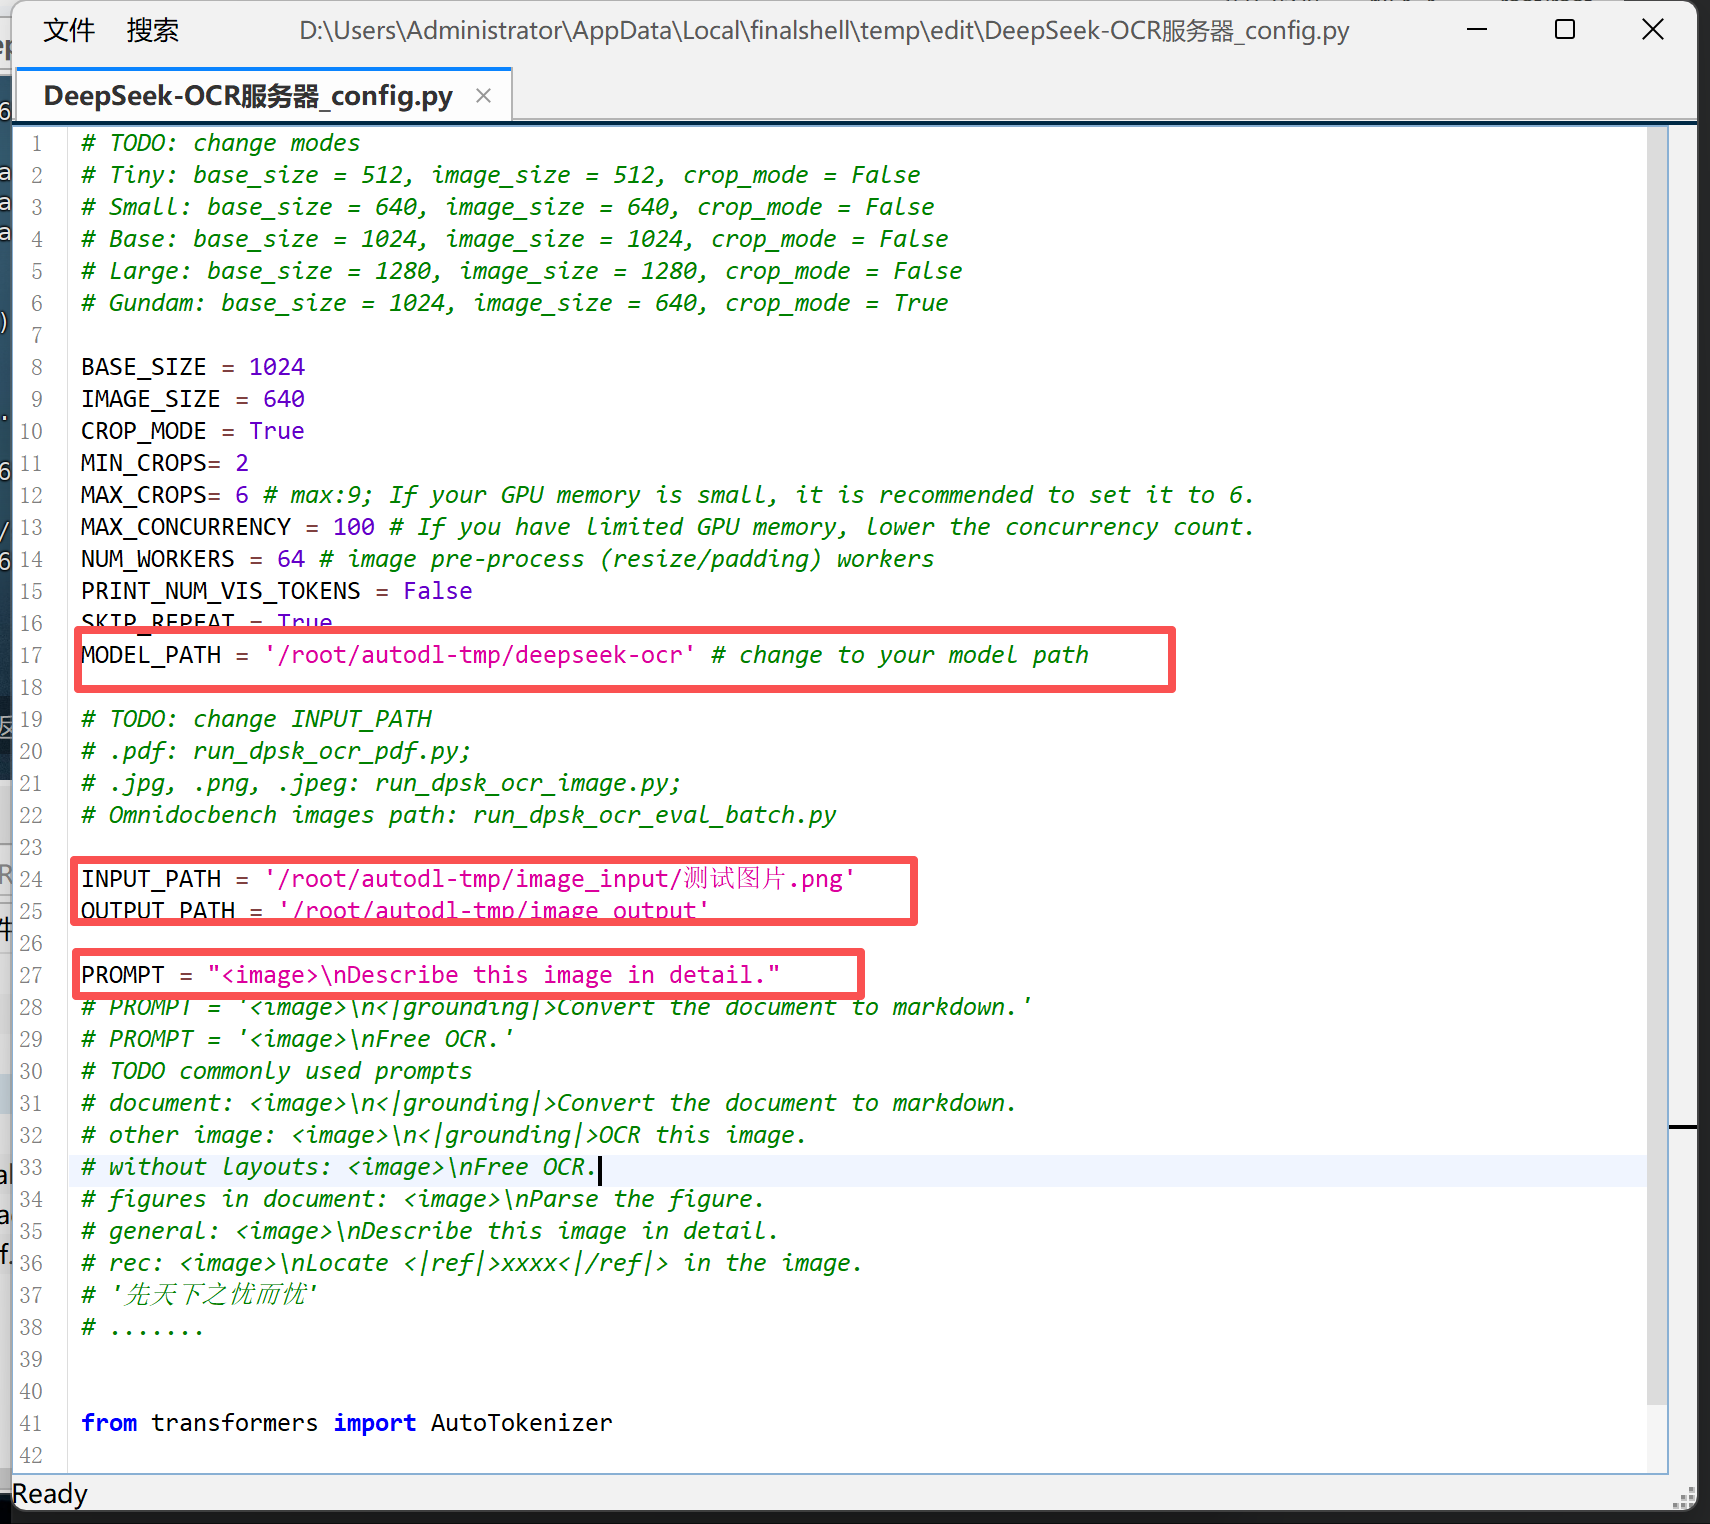The height and width of the screenshot is (1524, 1710).
Task: Click '# TODO: change INPUT_PATH' comment
Action: (x=257, y=719)
